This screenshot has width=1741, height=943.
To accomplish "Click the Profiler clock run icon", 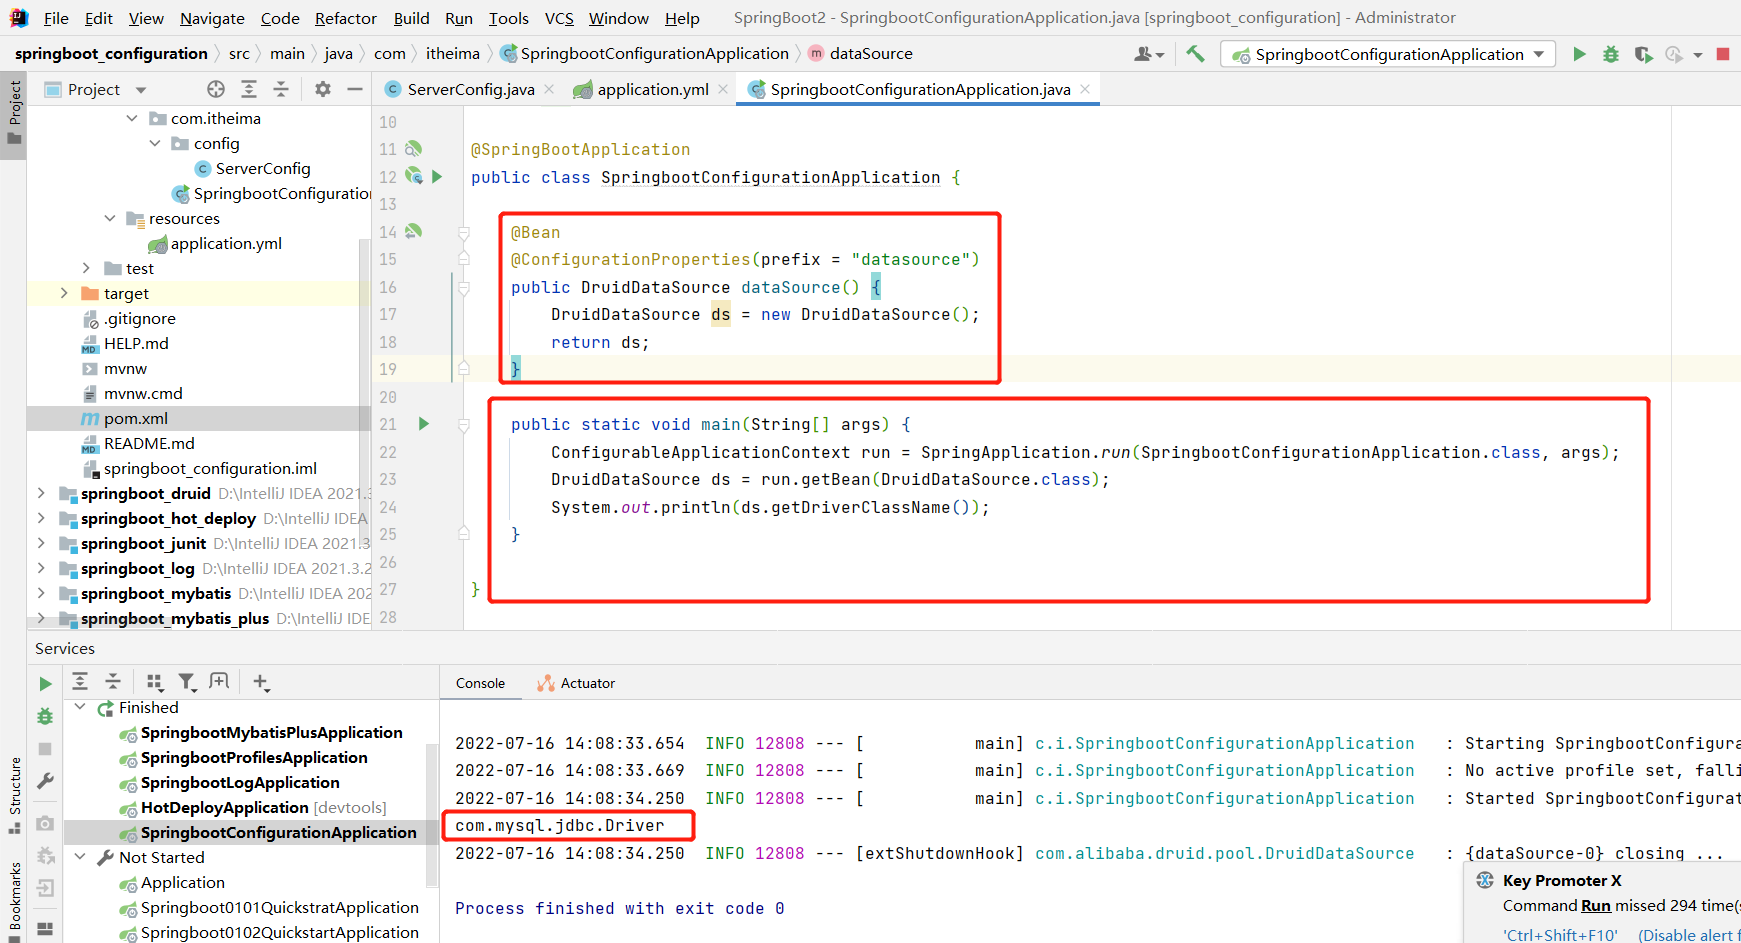I will [x=1675, y=54].
